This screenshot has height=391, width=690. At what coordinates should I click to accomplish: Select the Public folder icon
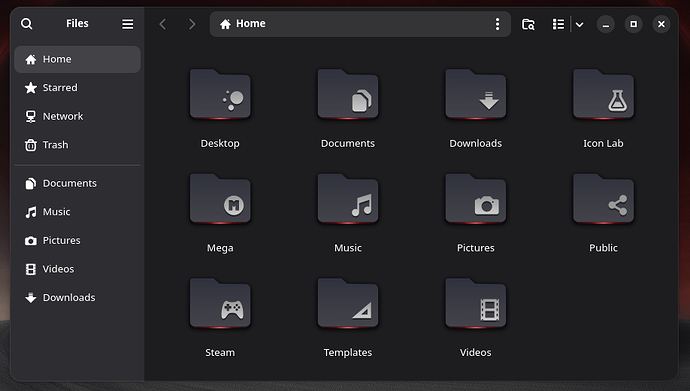coord(603,199)
